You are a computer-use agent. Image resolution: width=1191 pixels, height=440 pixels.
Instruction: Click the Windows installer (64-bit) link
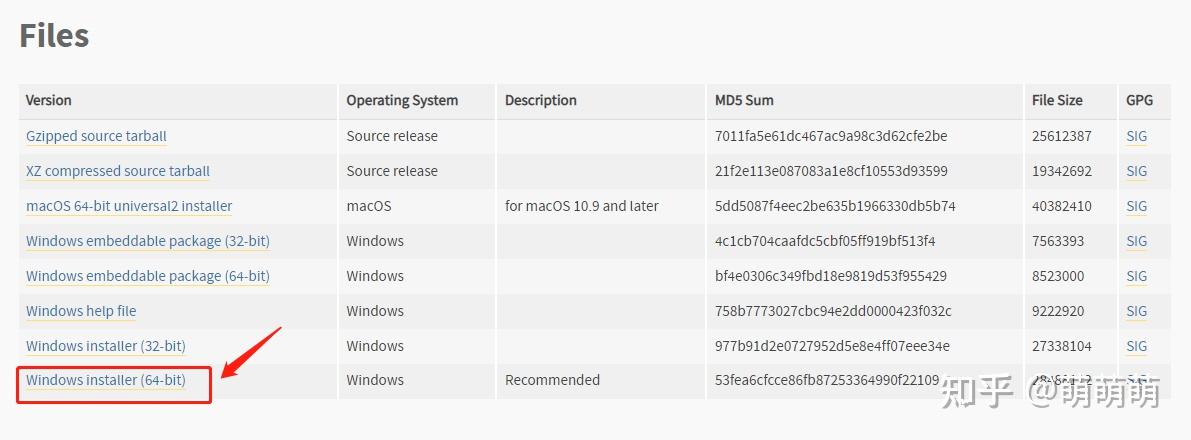[106, 380]
